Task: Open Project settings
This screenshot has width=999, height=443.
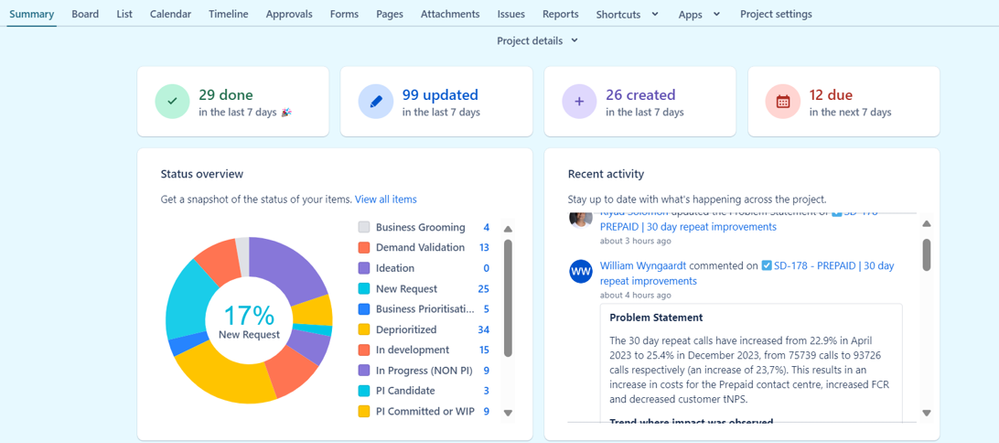Action: coord(776,14)
